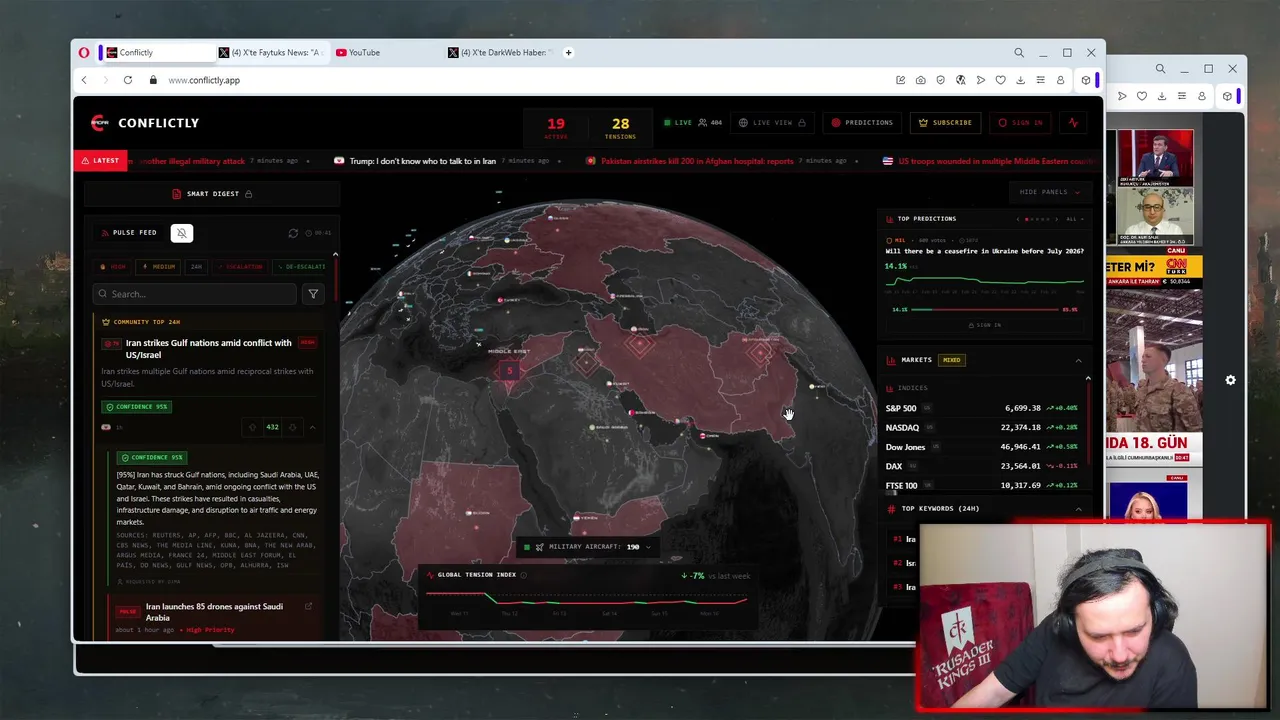Screen dimensions: 1280x720
Task: Open the PULSE FEED tab
Action: [130, 233]
